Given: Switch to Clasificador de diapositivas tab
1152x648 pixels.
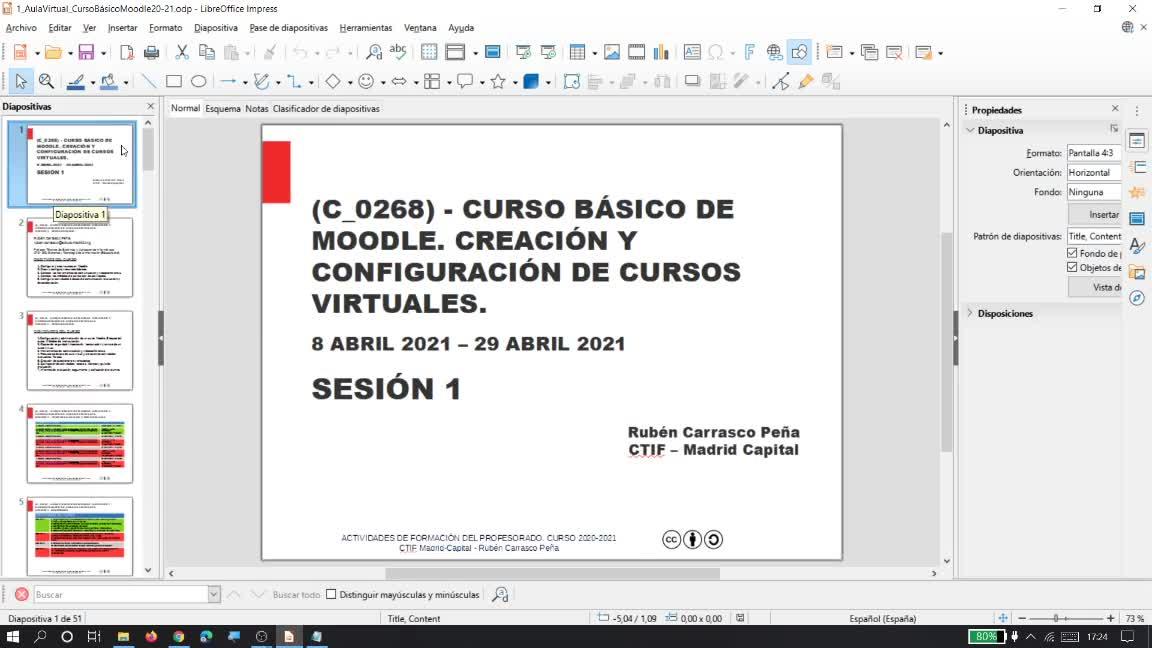Looking at the screenshot, I should pyautogui.click(x=326, y=108).
